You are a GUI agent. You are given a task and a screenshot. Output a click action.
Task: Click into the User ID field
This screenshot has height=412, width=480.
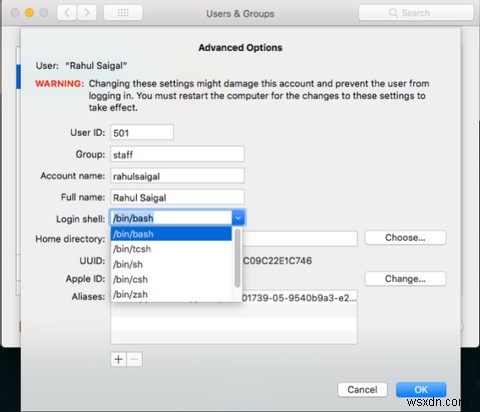[142, 132]
